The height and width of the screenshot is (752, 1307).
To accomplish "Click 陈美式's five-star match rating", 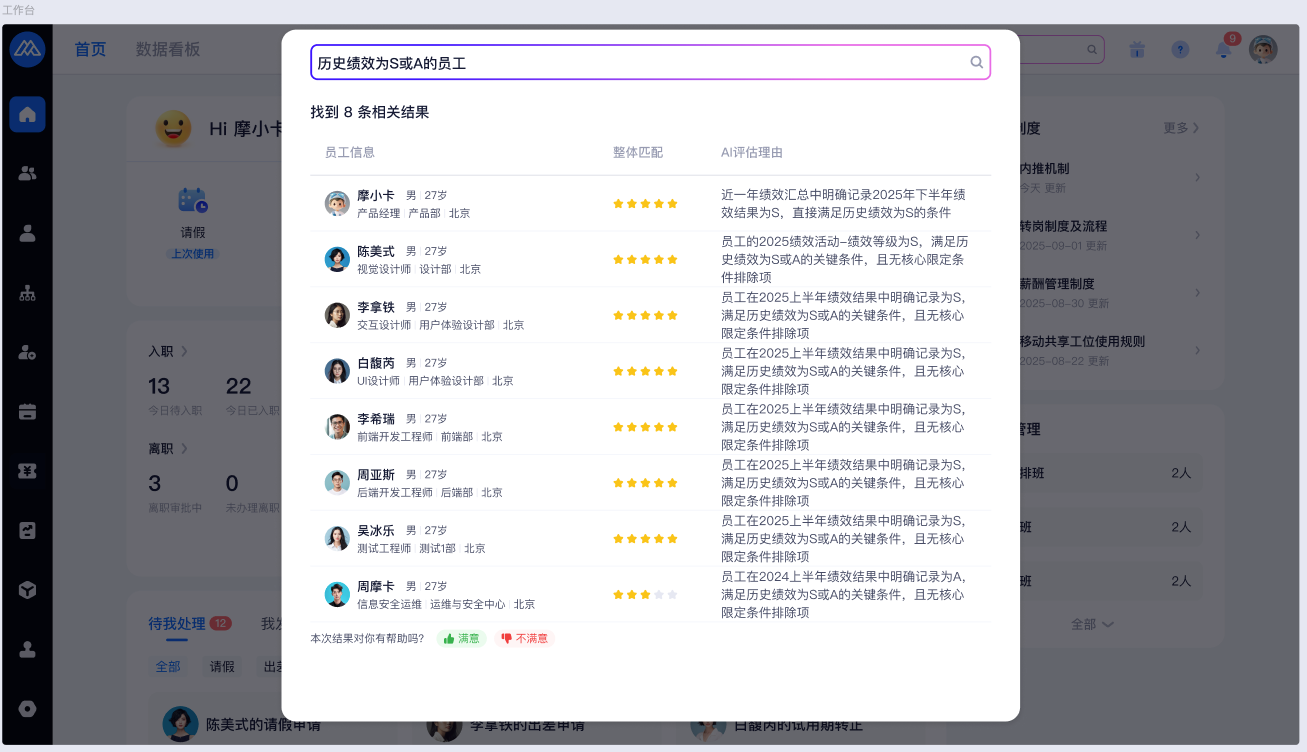I will pos(645,260).
